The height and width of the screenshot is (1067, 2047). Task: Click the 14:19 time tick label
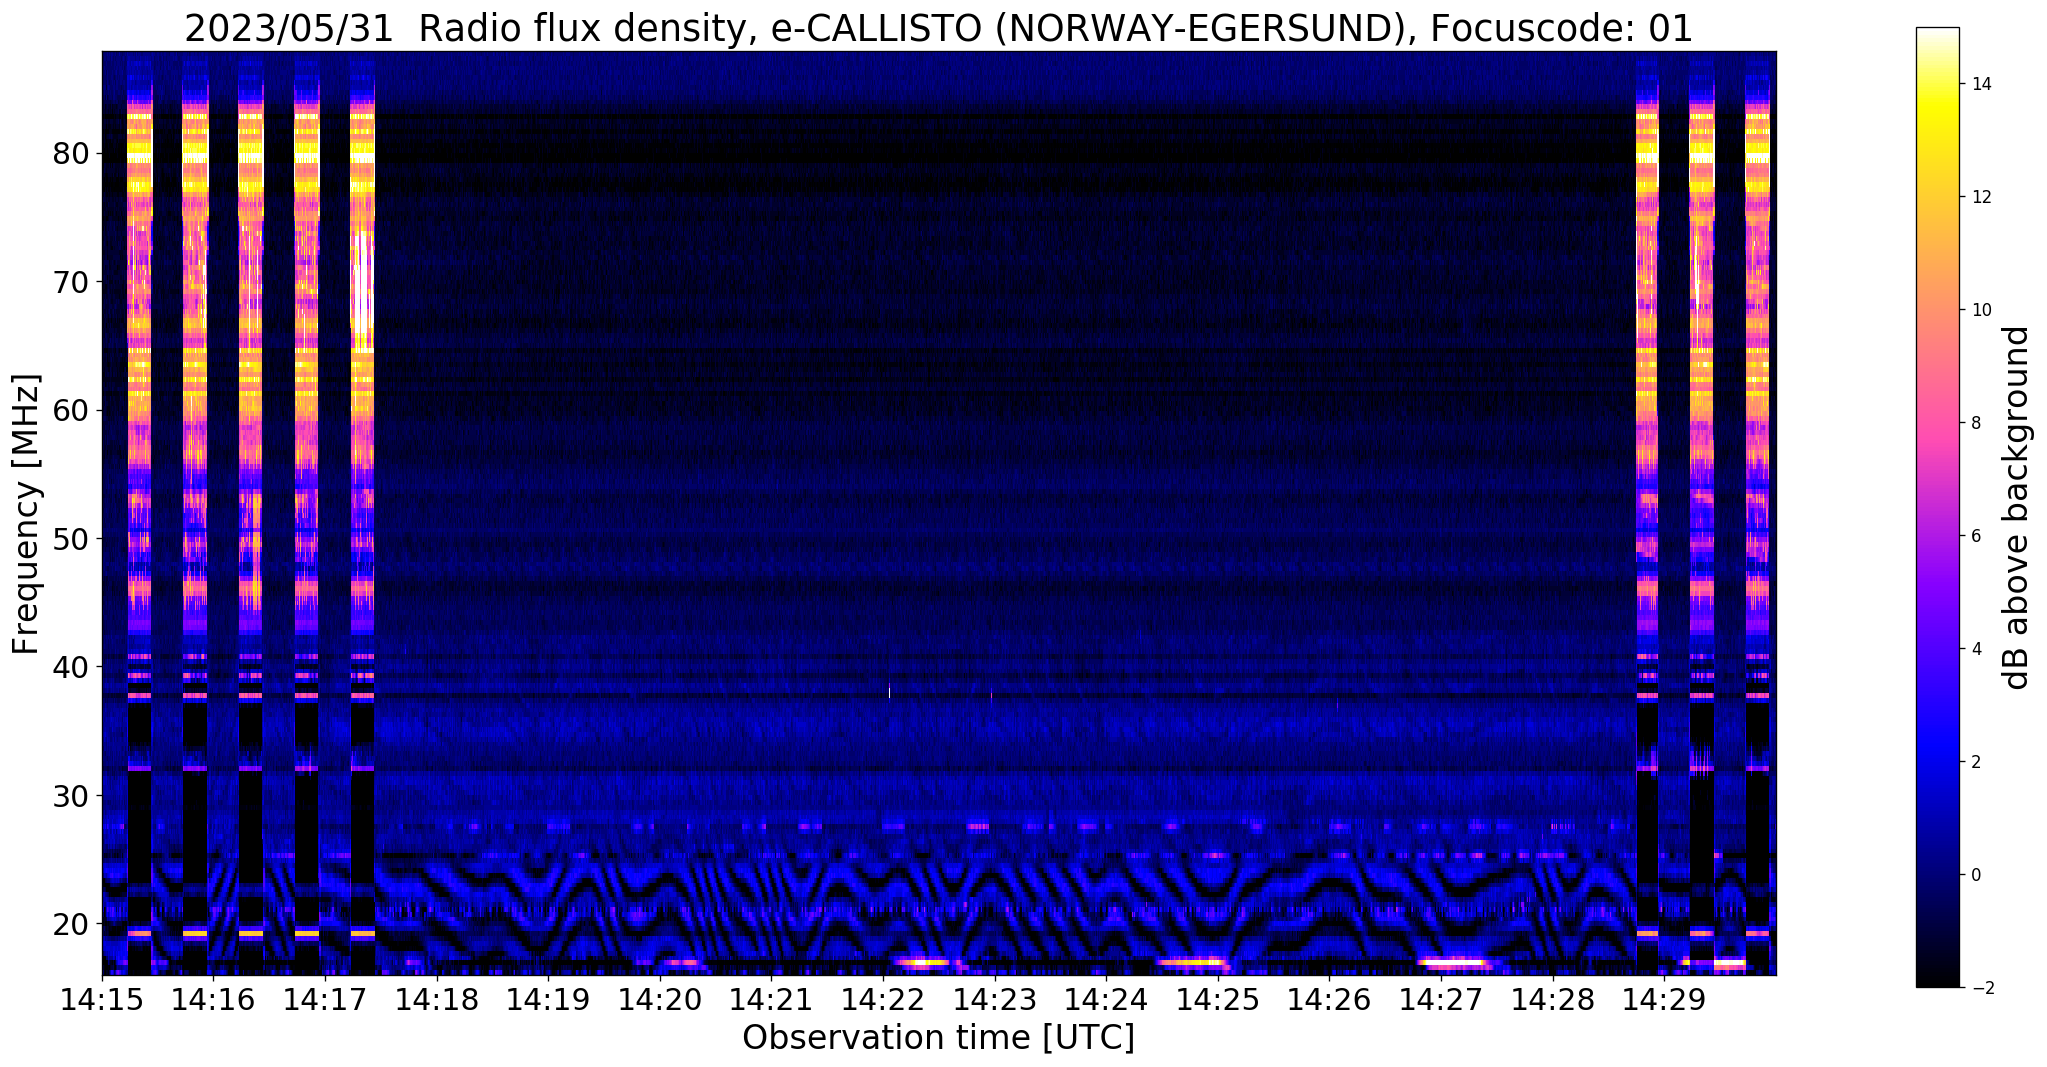548,1001
